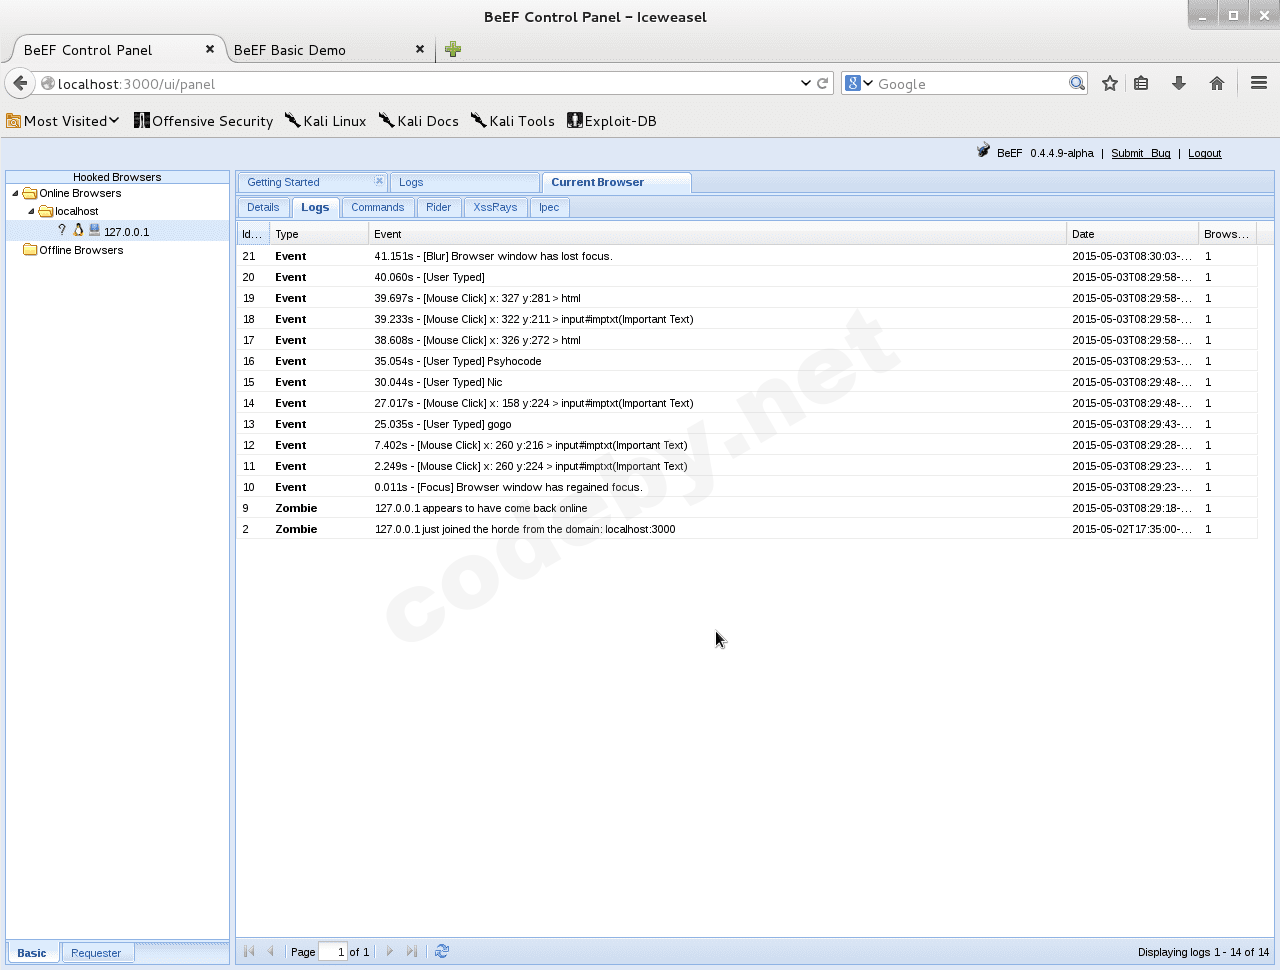Image resolution: width=1280 pixels, height=970 pixels.
Task: Sort logs by the Id column header
Action: (x=253, y=234)
